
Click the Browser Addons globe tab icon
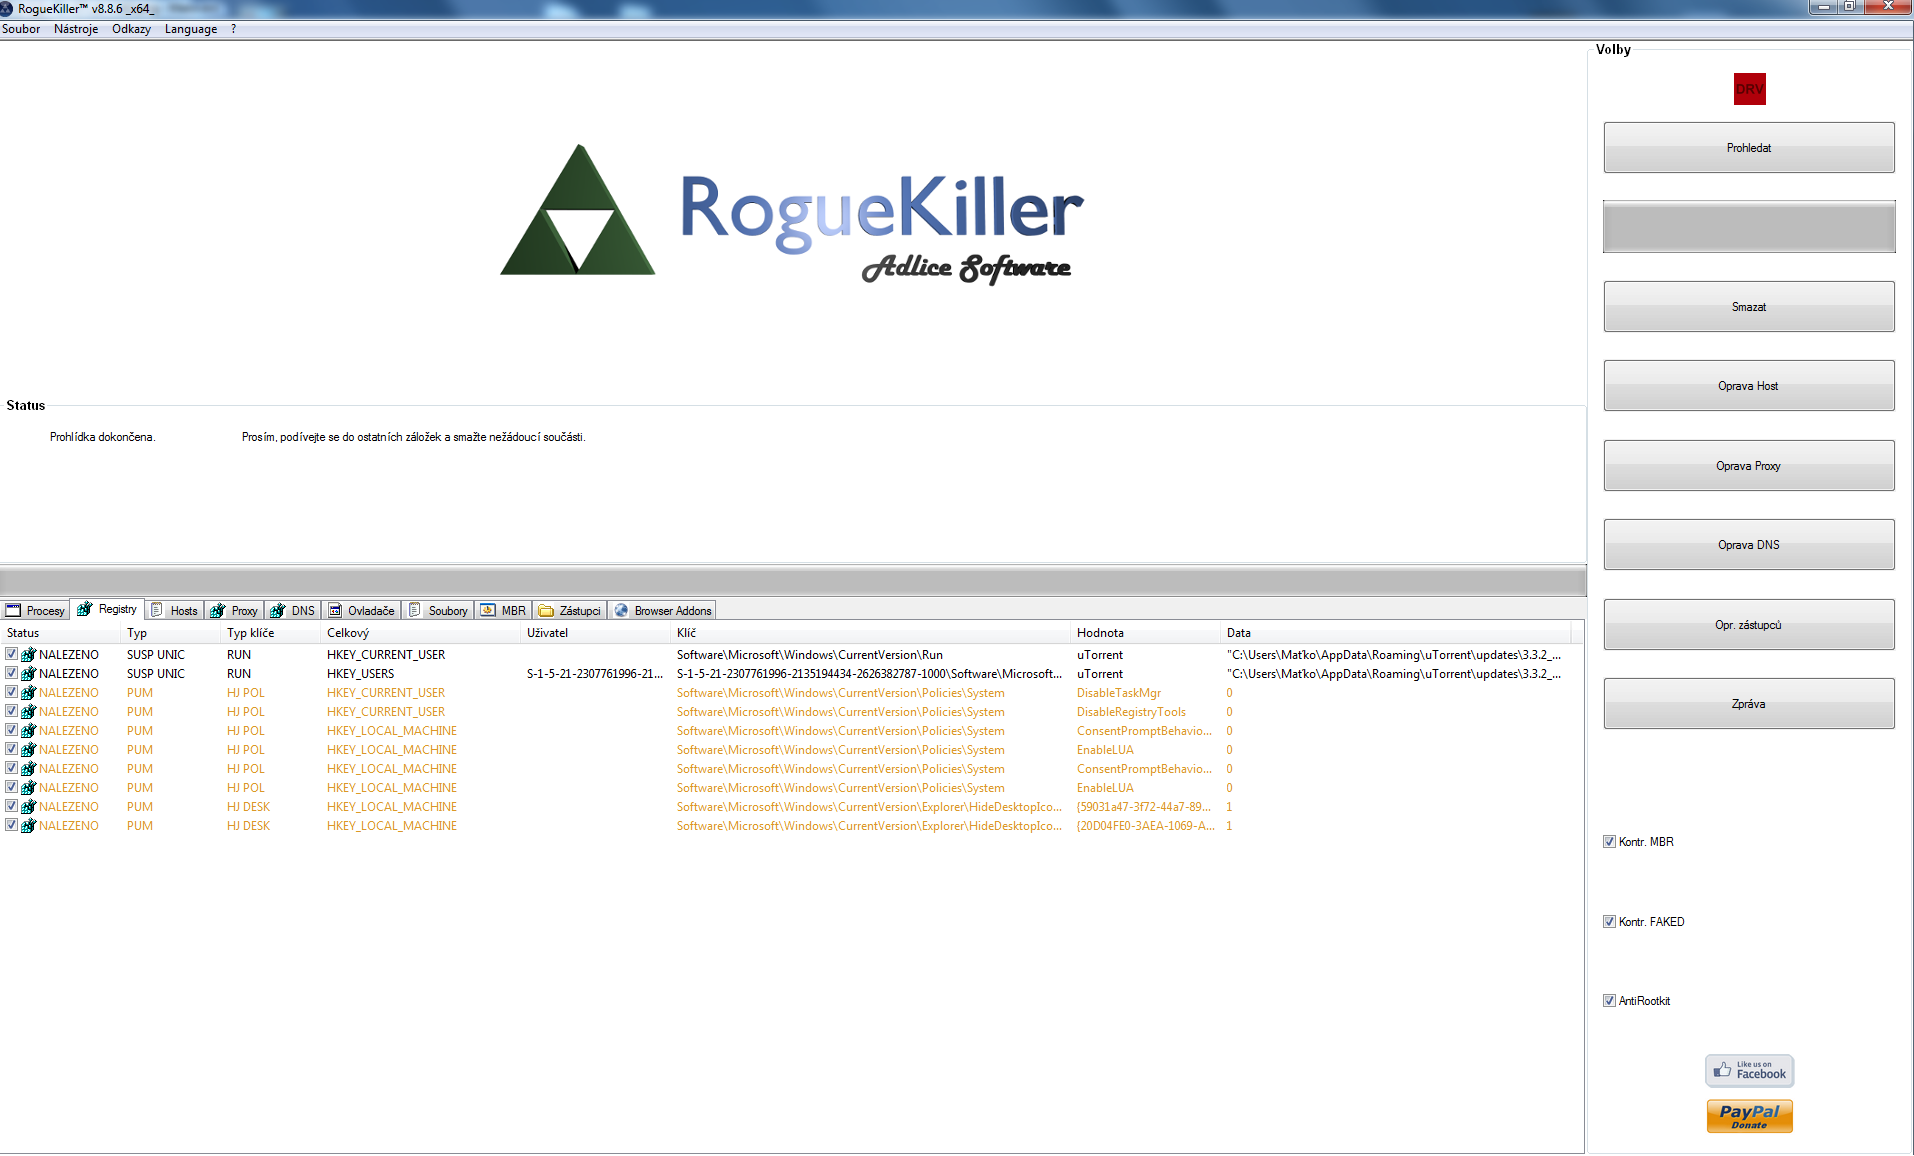pos(622,611)
